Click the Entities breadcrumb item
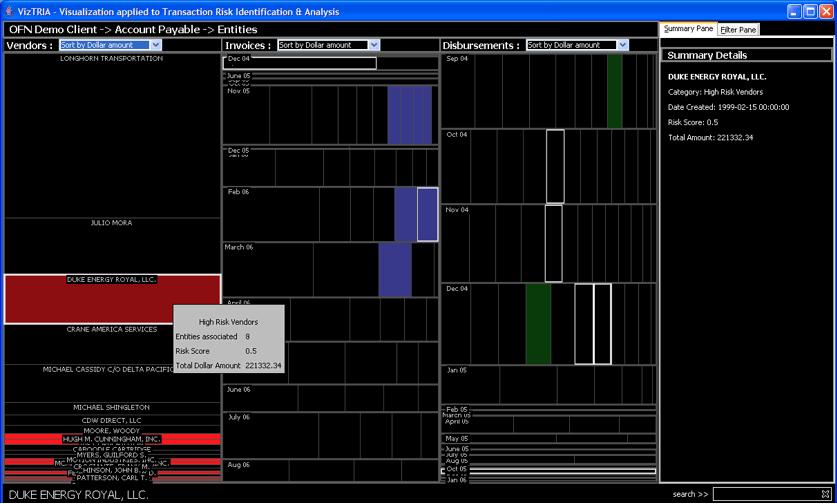Image resolution: width=837 pixels, height=504 pixels. pyautogui.click(x=237, y=30)
